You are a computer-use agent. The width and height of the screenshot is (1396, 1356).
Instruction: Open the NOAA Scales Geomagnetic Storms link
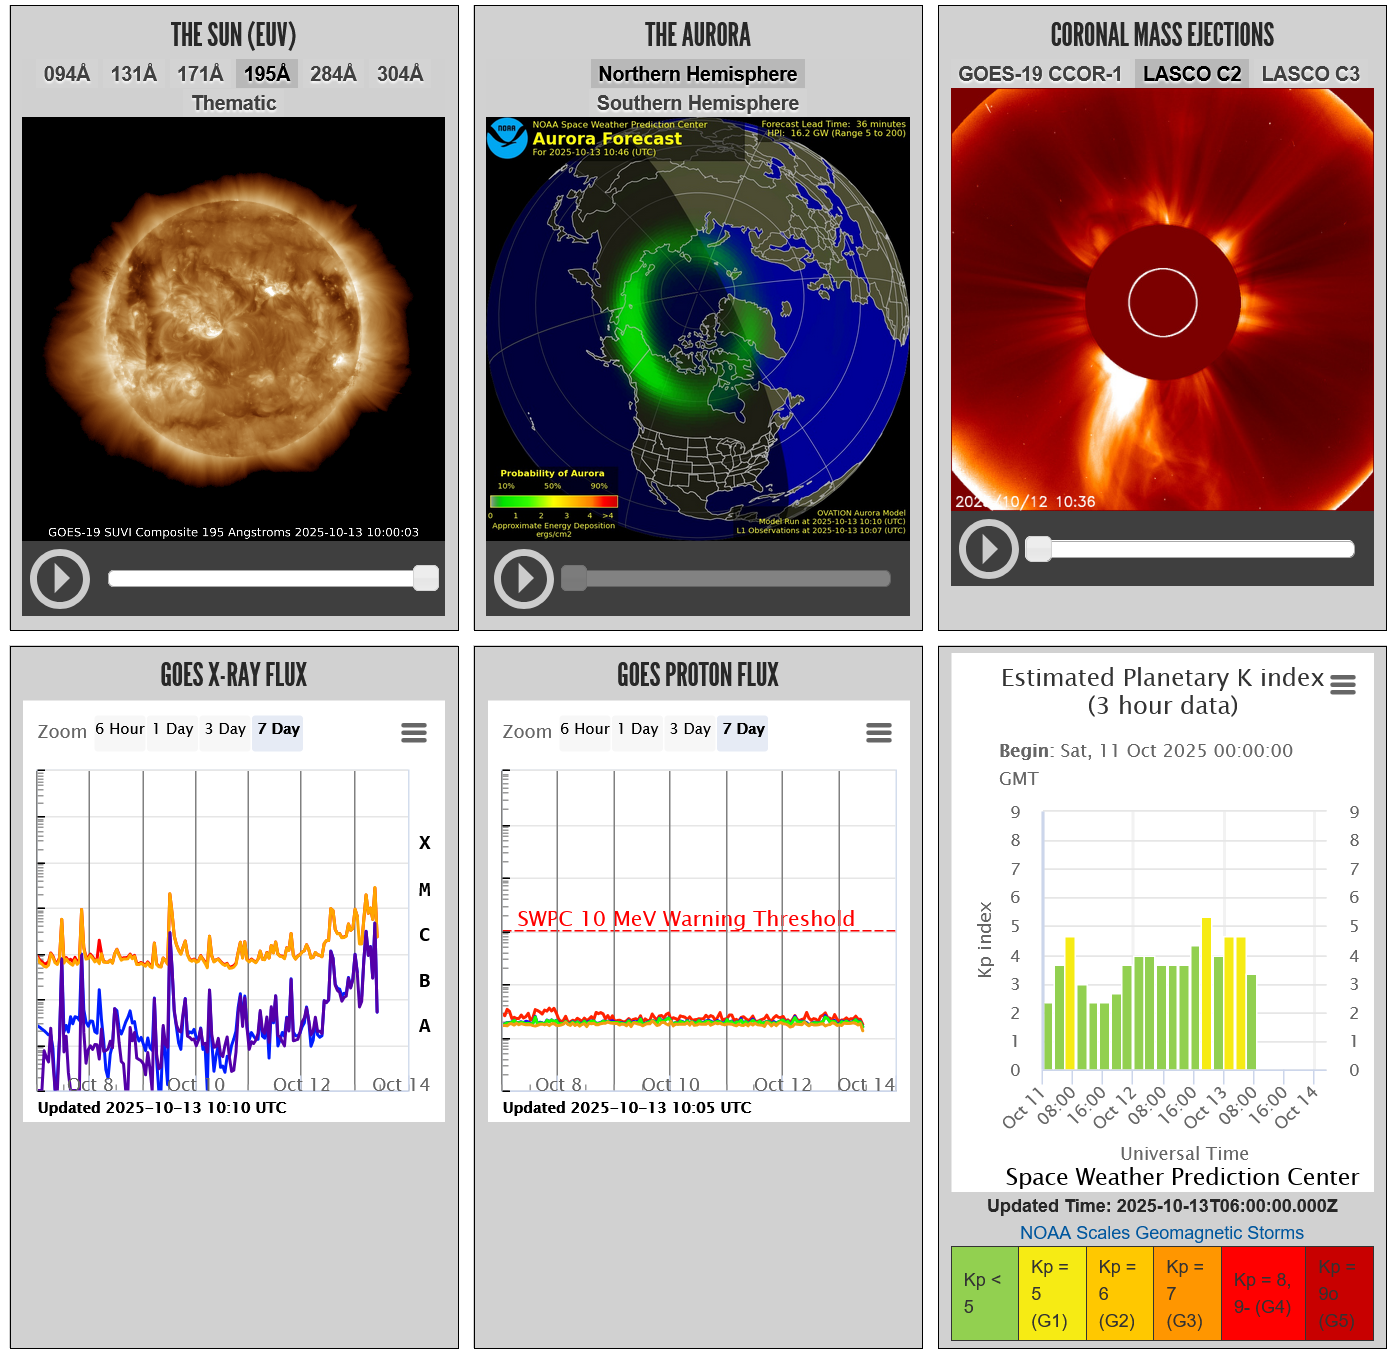[1162, 1233]
